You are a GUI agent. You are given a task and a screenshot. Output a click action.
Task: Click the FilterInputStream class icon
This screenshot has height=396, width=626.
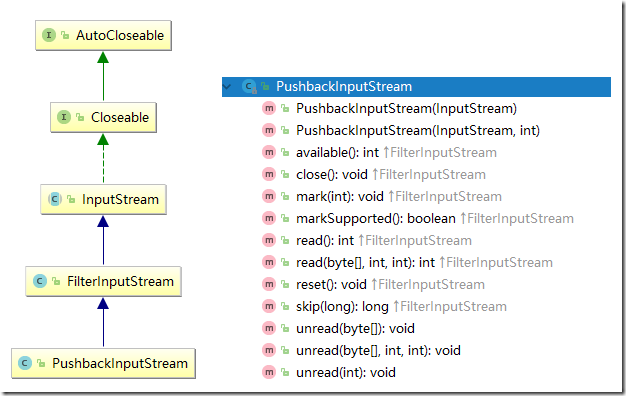pos(39,281)
